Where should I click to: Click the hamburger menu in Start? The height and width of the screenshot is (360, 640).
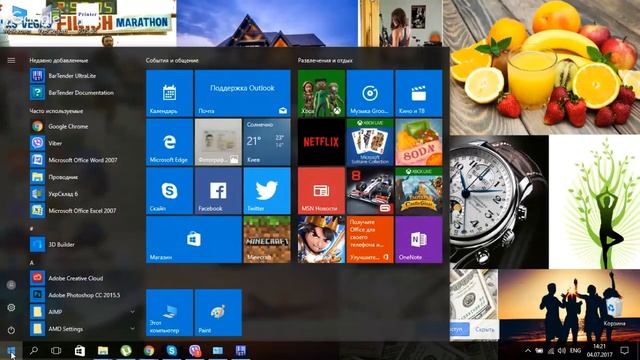(11, 60)
